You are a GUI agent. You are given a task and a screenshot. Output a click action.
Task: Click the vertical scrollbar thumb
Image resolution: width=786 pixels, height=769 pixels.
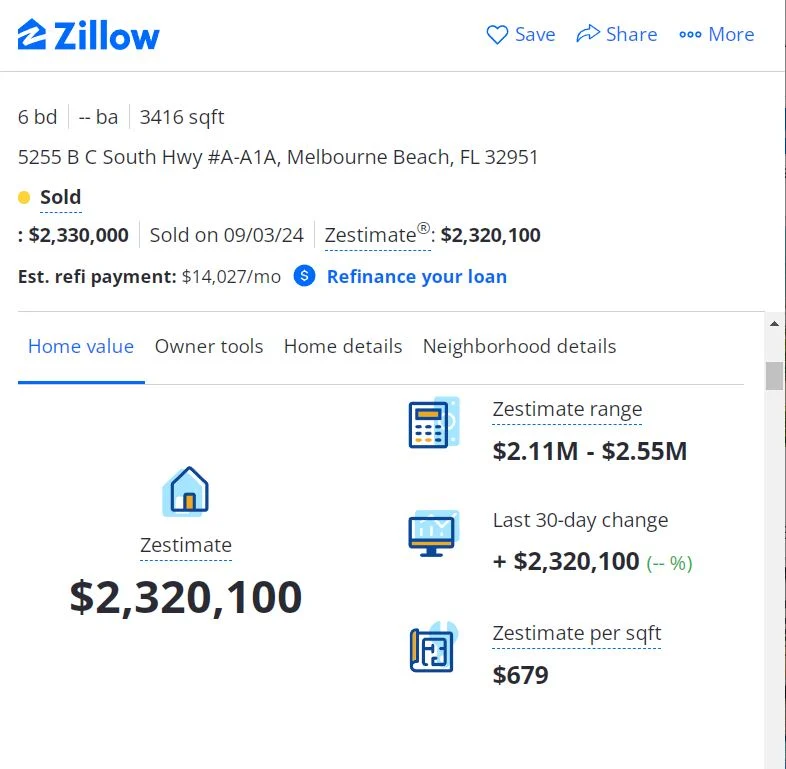774,376
